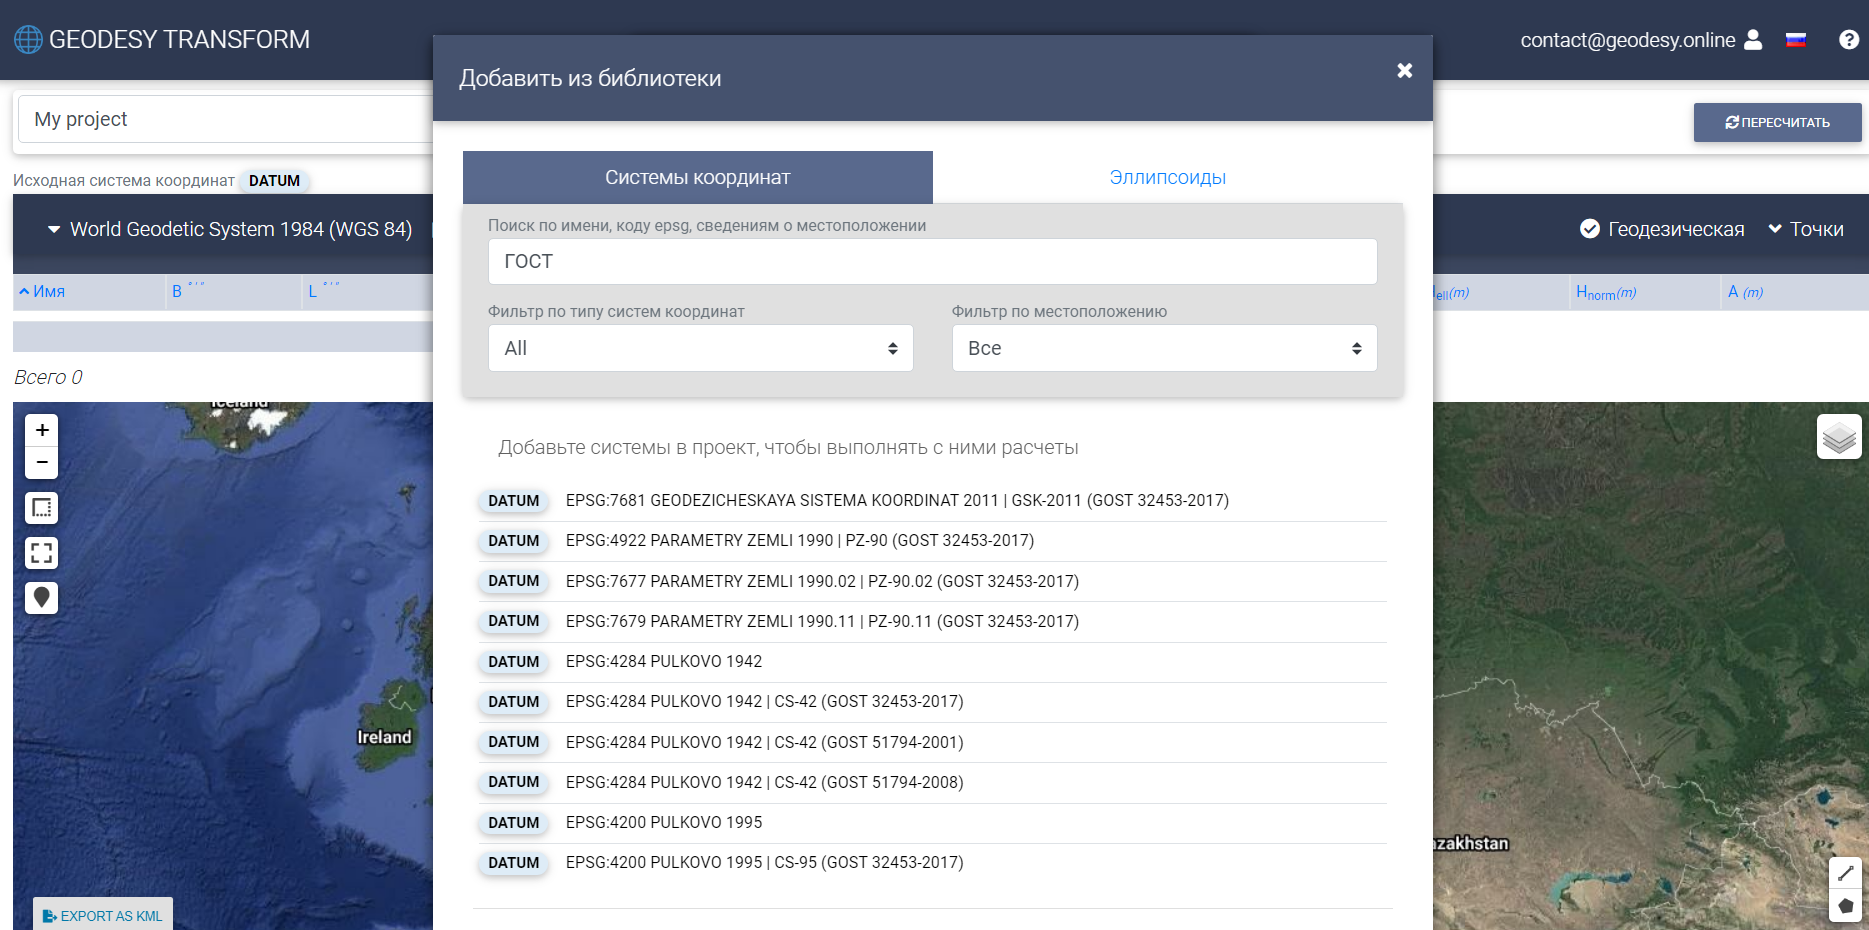
Task: Open the map layers switcher
Action: point(1839,437)
